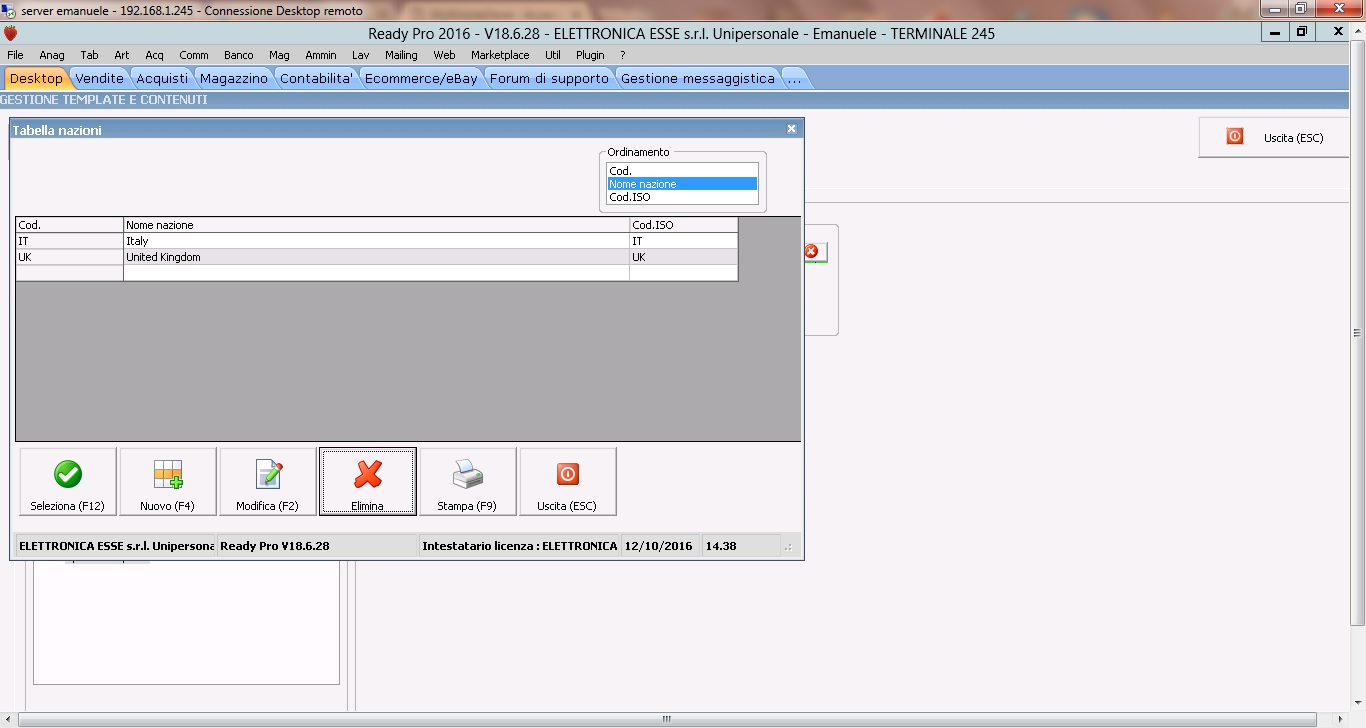The image size is (1366, 728).
Task: Click the Cod. column header in the table
Action: (x=70, y=225)
